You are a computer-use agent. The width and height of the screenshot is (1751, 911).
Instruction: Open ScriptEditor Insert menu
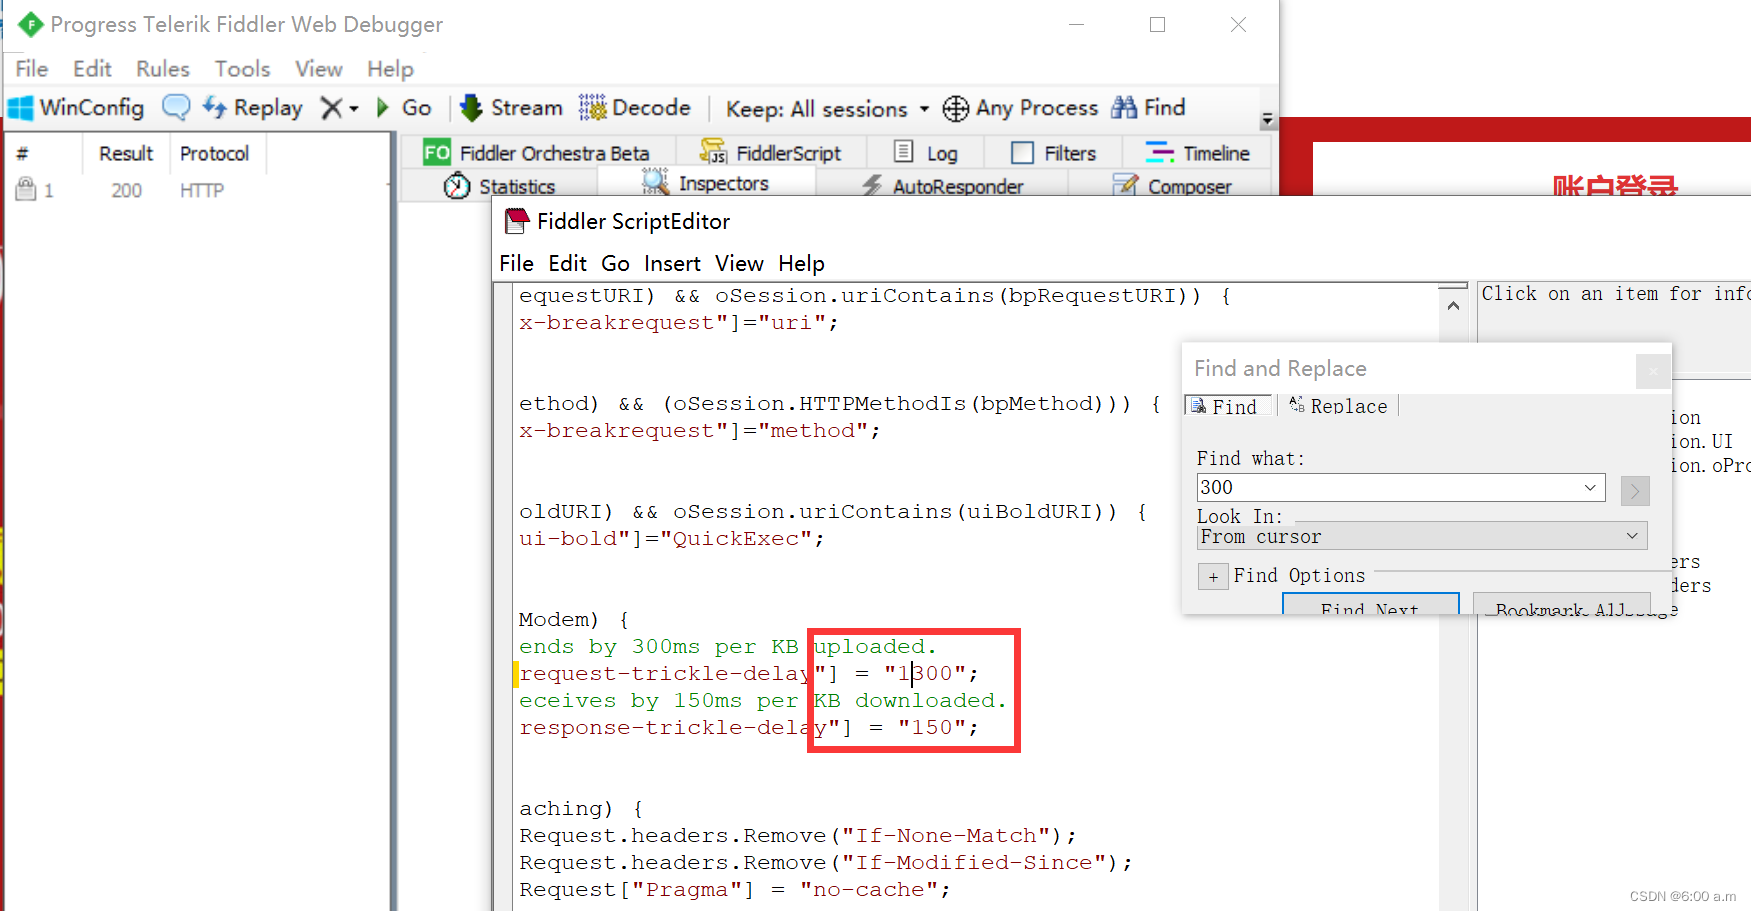[672, 263]
